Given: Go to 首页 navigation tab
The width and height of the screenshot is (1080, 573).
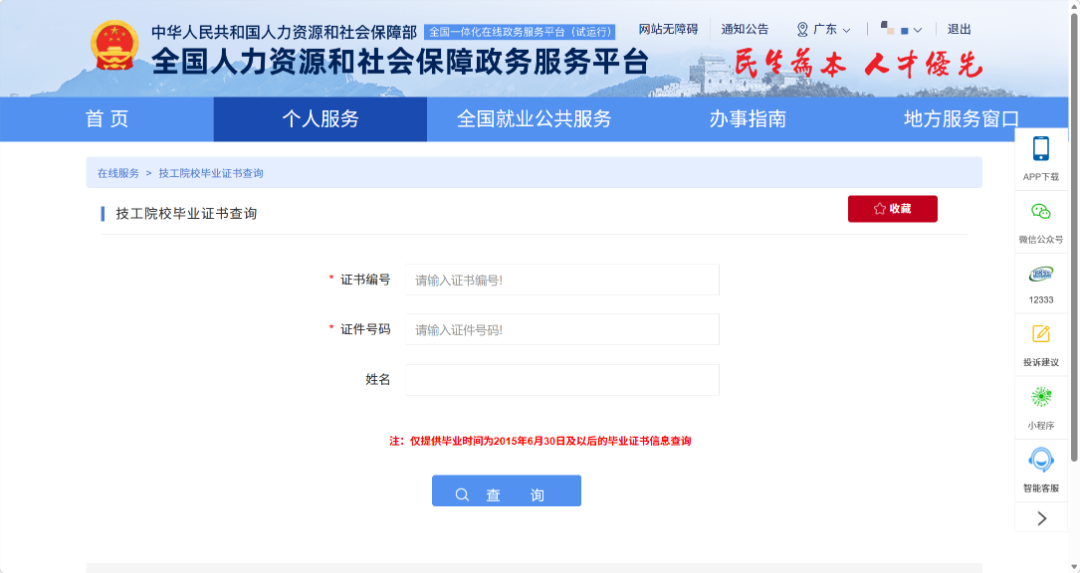Looking at the screenshot, I should [107, 119].
